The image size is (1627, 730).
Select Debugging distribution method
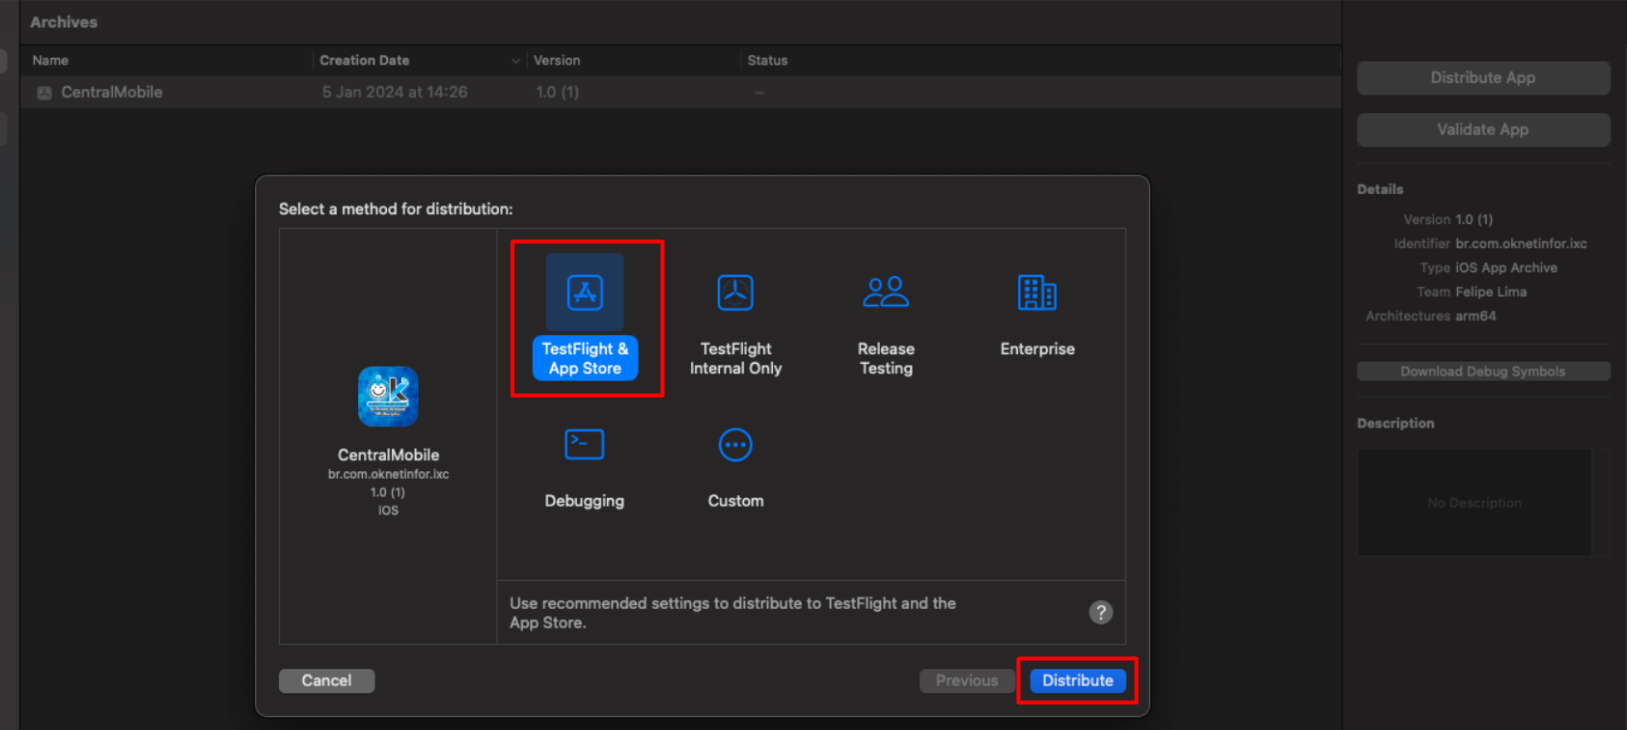(584, 468)
